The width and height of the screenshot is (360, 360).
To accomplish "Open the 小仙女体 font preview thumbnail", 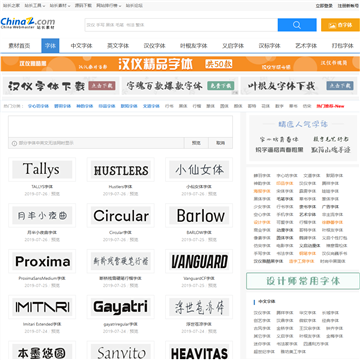I will 199,169.
